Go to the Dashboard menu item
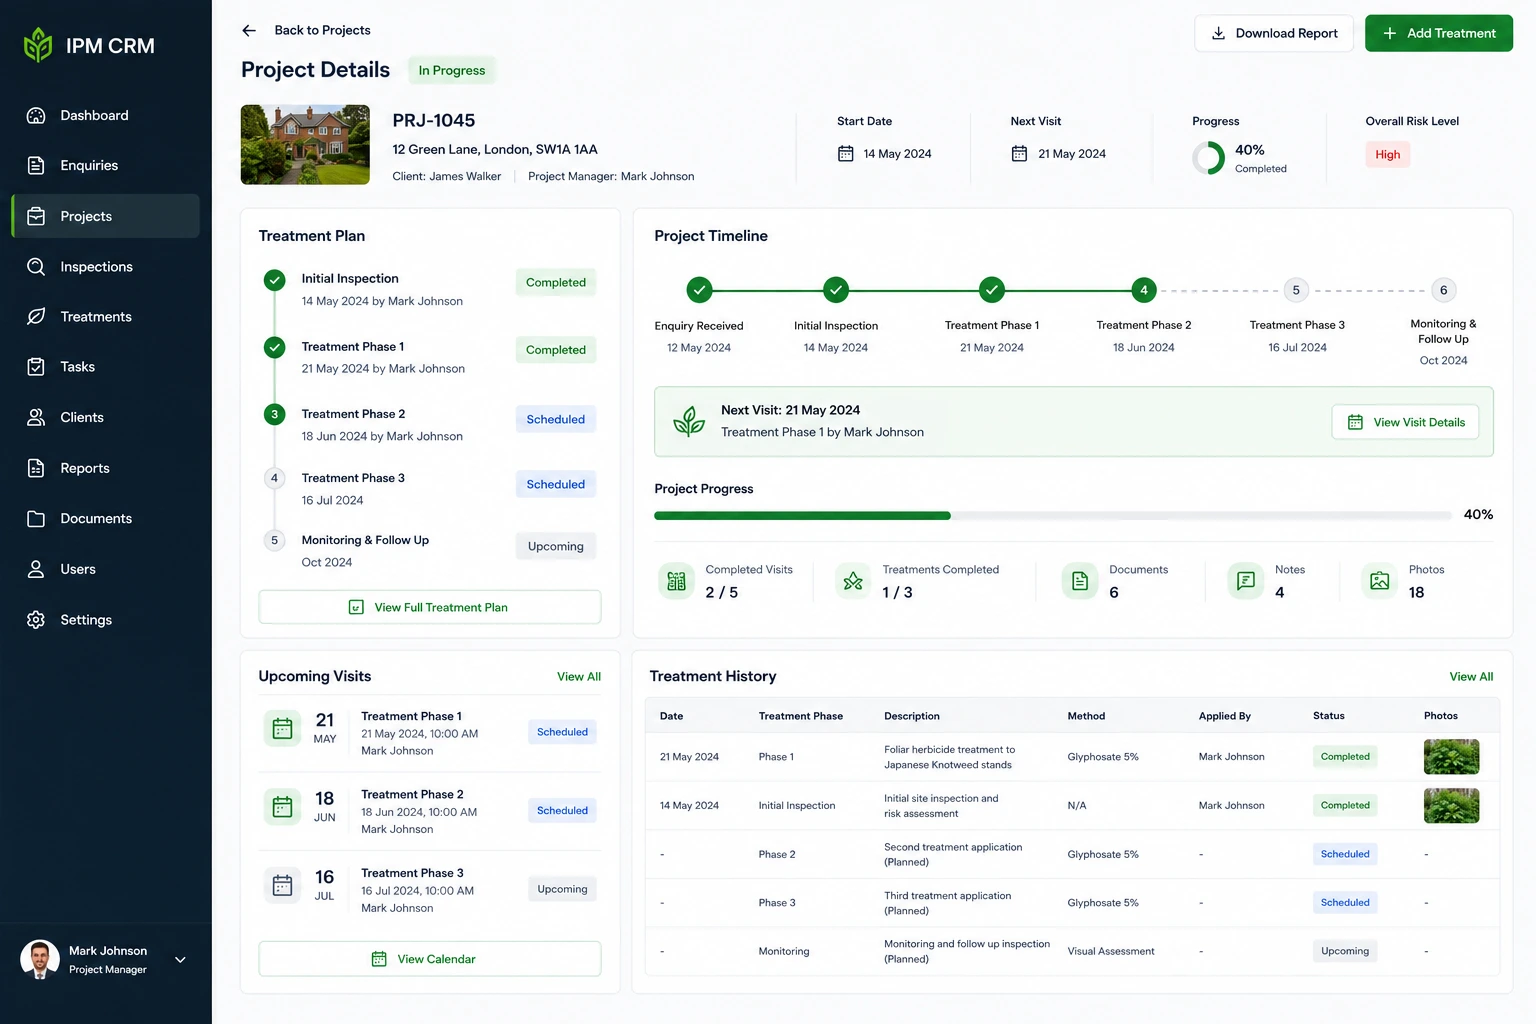 tap(105, 115)
